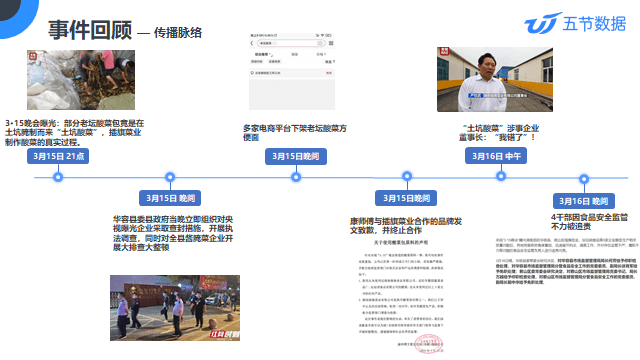Click timeline dot beneath 3月15日 21点
This screenshot has height=360, width=640.
pyautogui.click(x=58, y=177)
